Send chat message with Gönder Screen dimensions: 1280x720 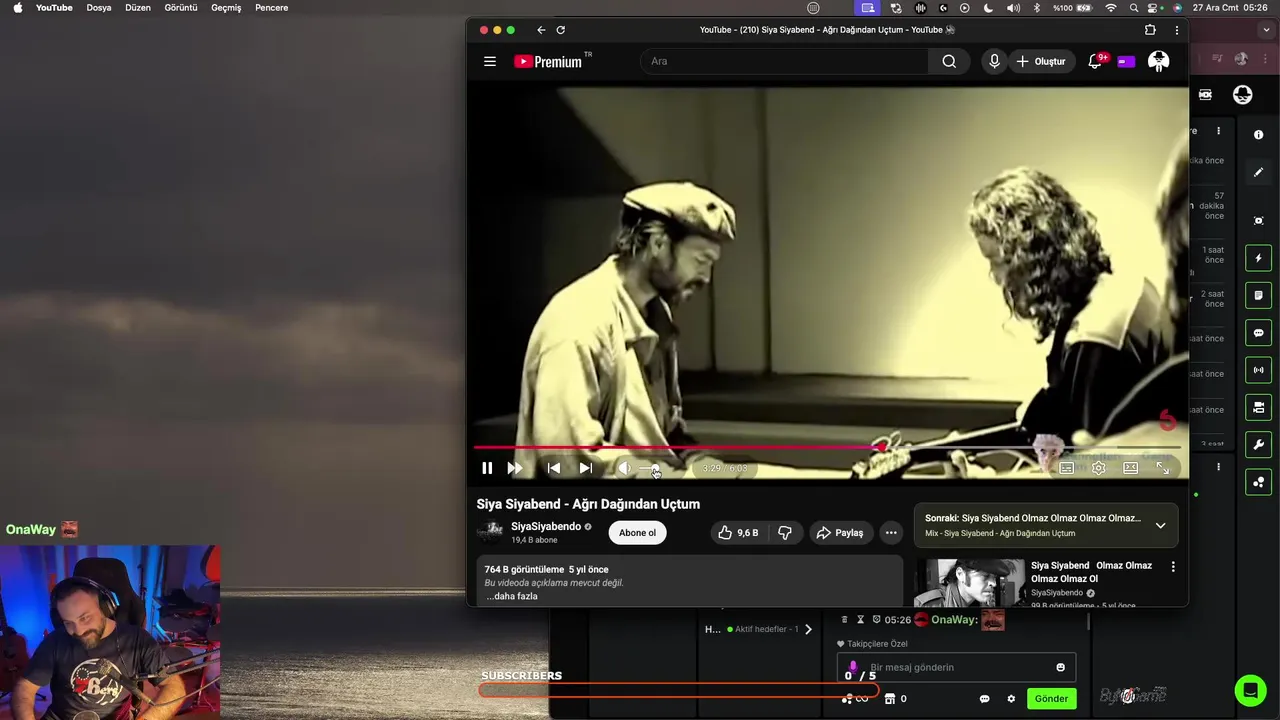click(x=1051, y=699)
